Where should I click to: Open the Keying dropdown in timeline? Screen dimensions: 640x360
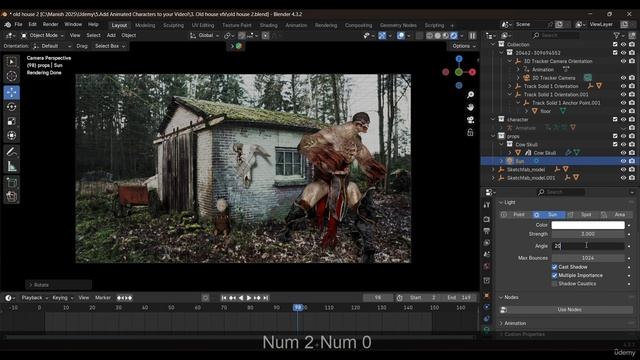(62, 298)
